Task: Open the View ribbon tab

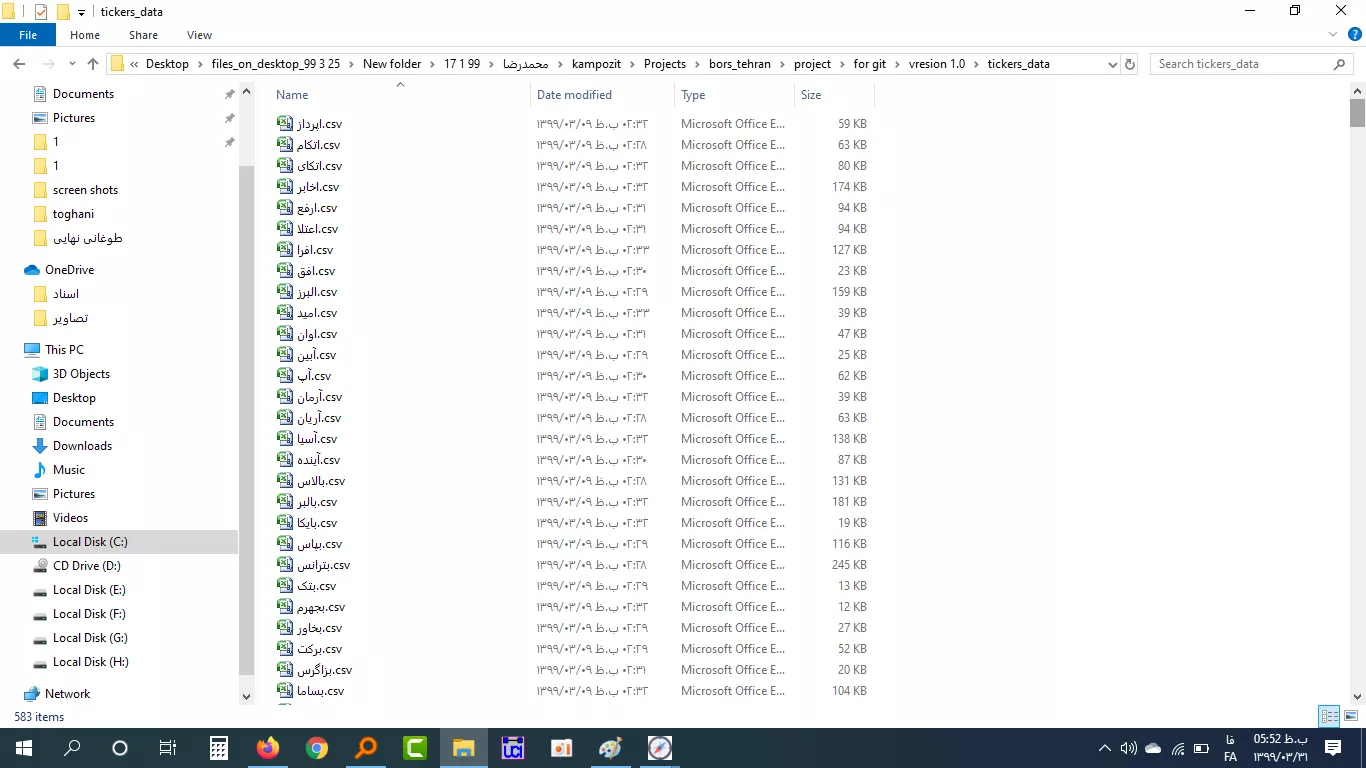Action: pos(199,35)
